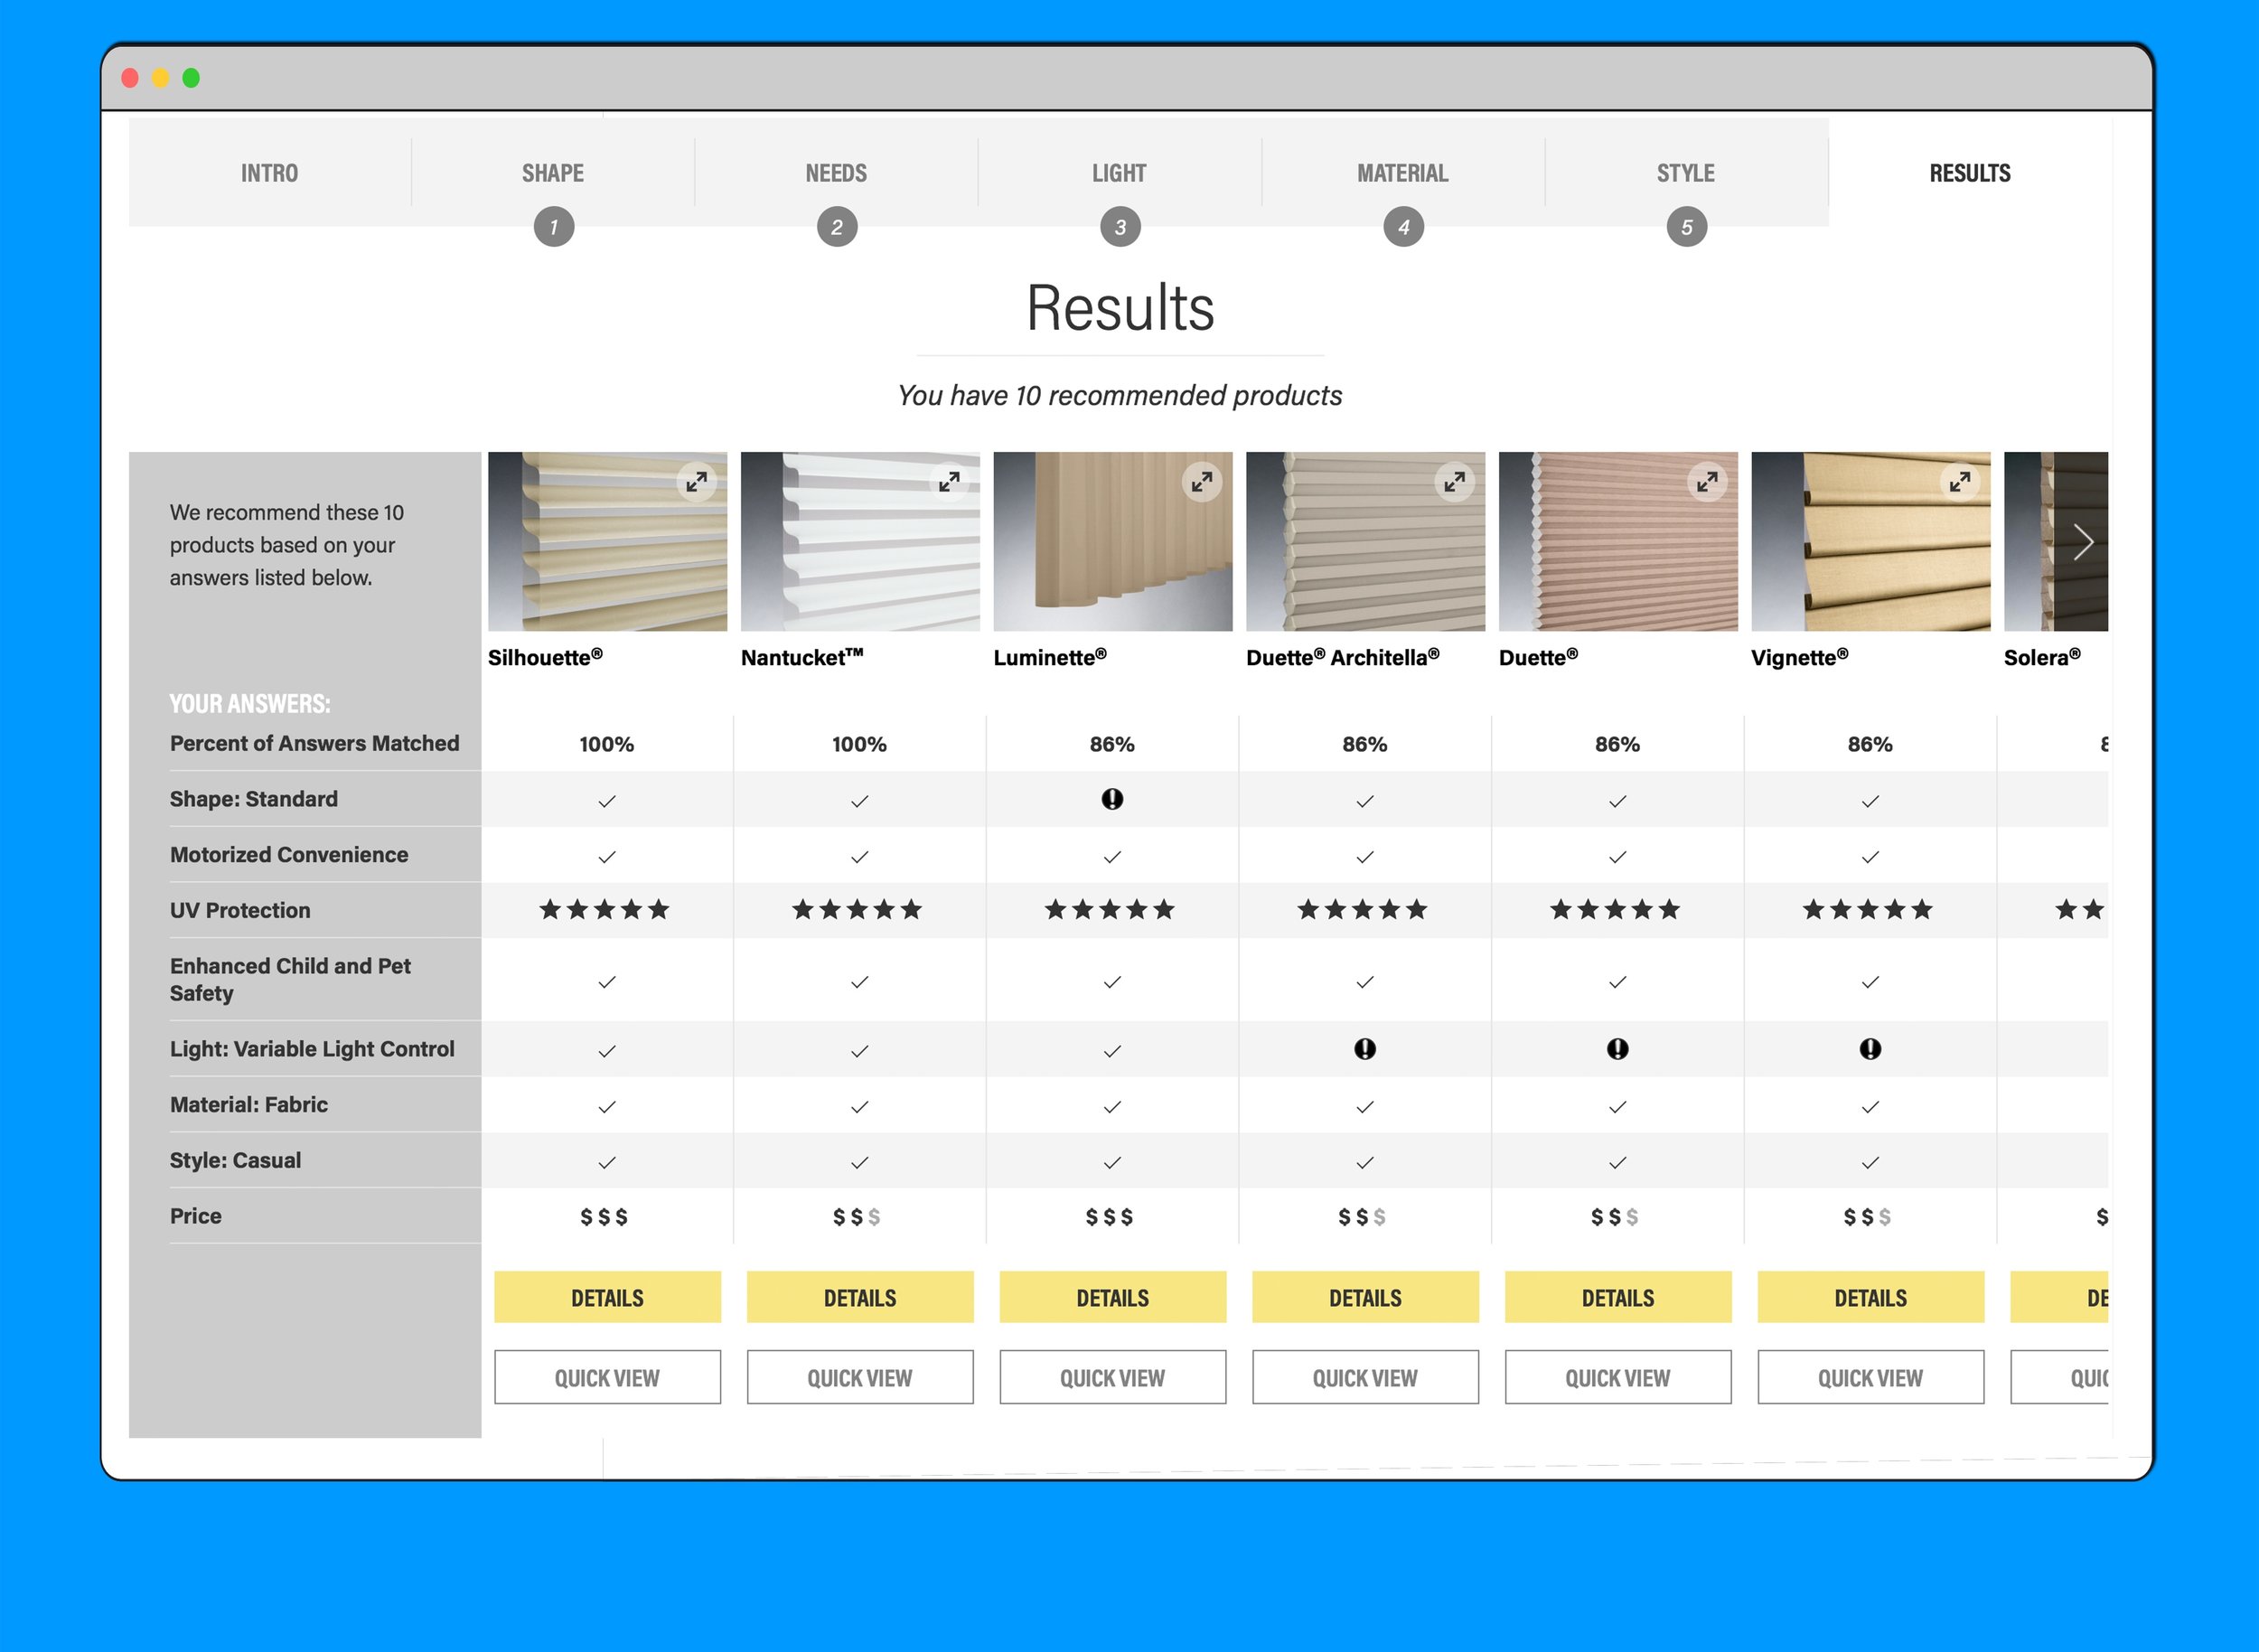Viewport: 2259px width, 1652px height.
Task: Select the Results tab
Action: tap(1970, 173)
